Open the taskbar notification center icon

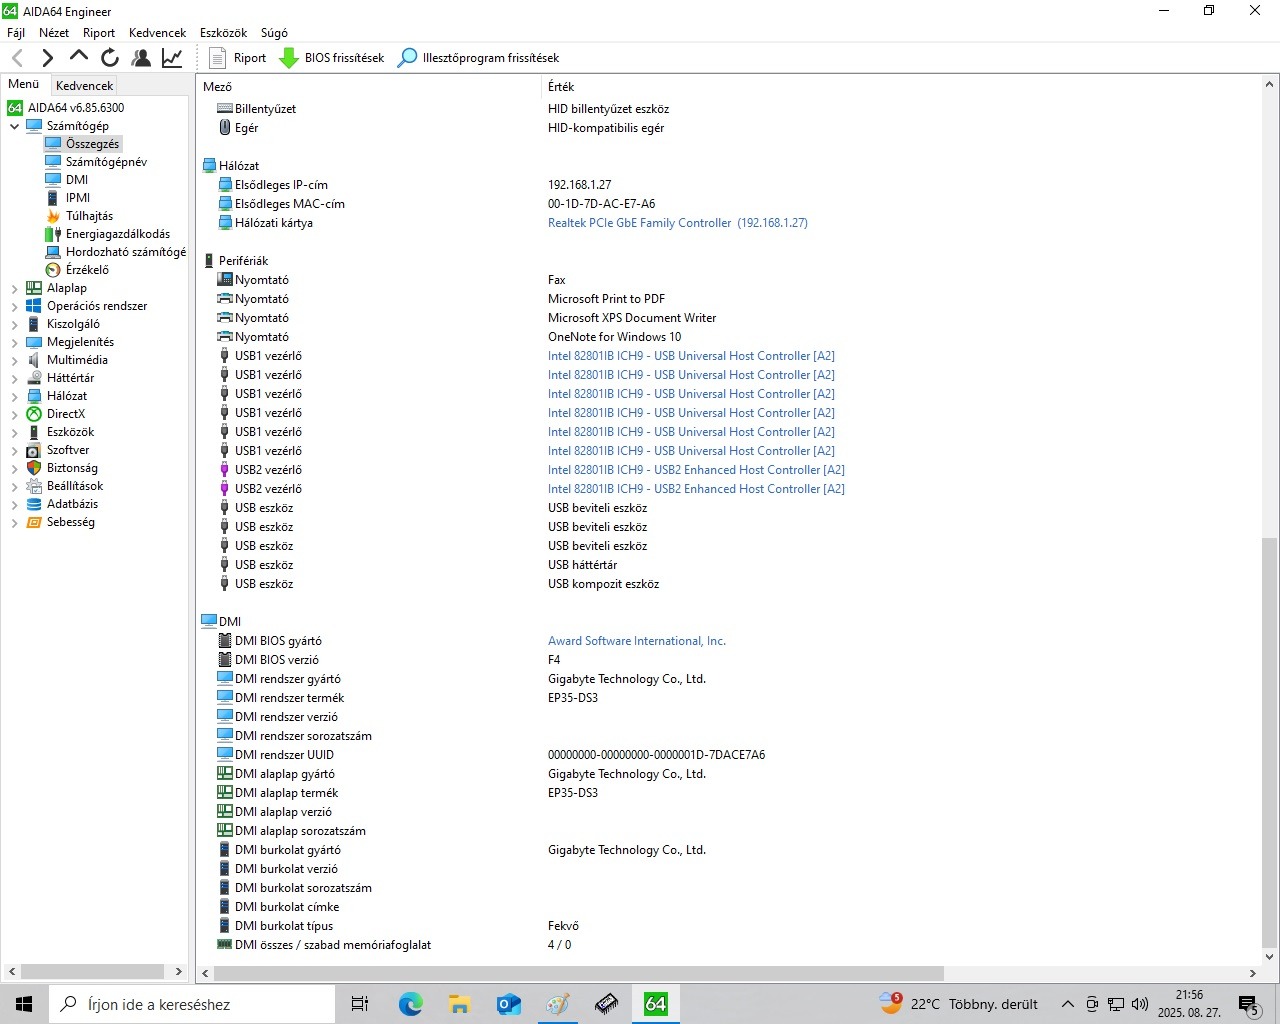(x=1249, y=1004)
